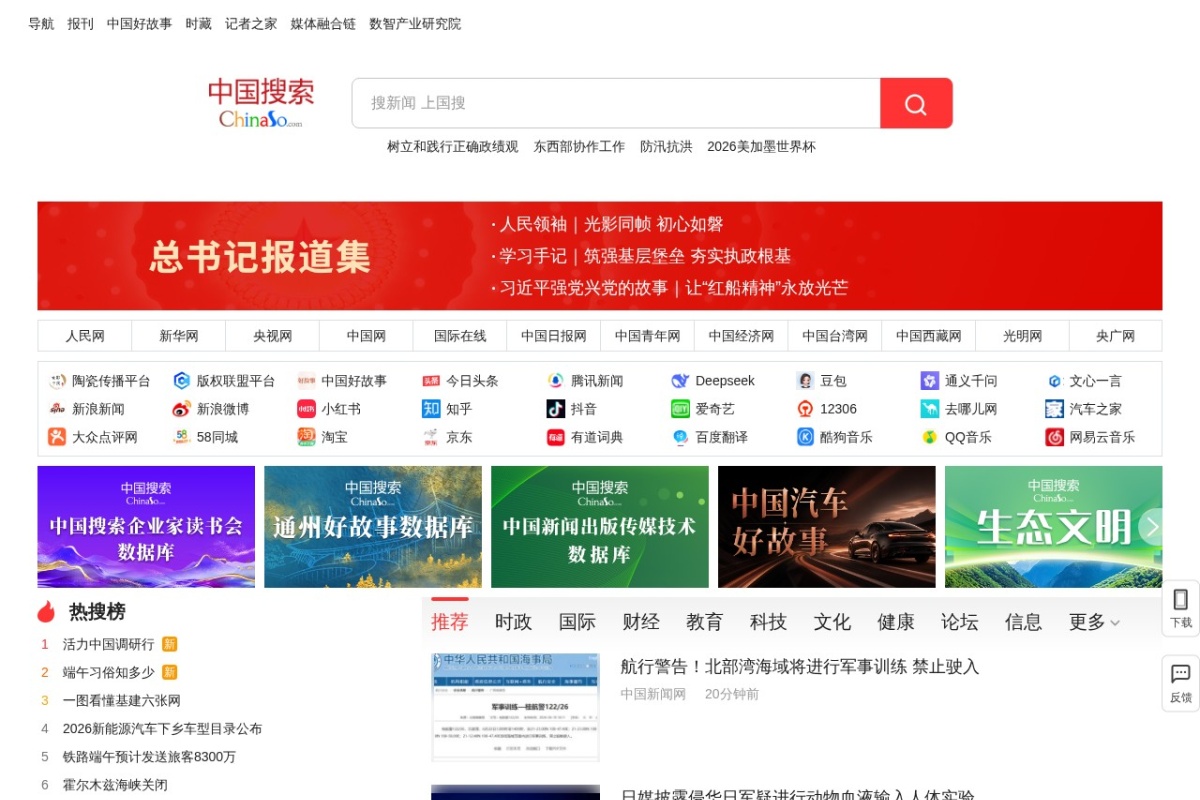Click the 小红书 icon
Image resolution: width=1200 pixels, height=800 pixels.
[x=306, y=409]
